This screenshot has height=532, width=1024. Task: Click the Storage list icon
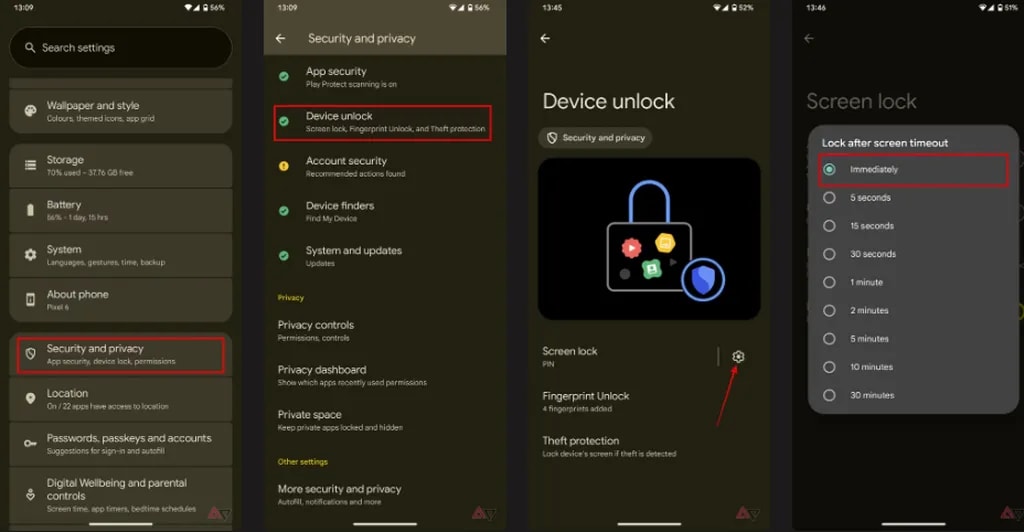(30, 165)
